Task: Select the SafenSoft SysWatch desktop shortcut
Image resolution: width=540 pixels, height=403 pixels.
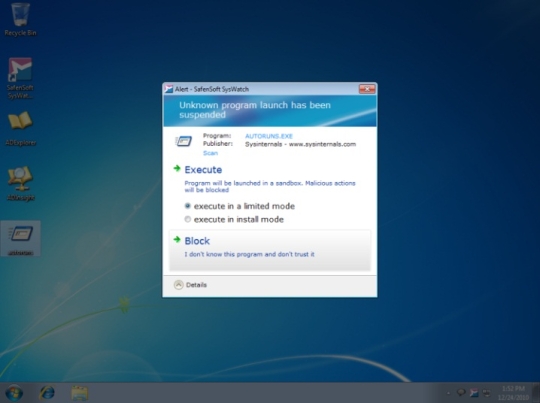Action: (x=20, y=79)
